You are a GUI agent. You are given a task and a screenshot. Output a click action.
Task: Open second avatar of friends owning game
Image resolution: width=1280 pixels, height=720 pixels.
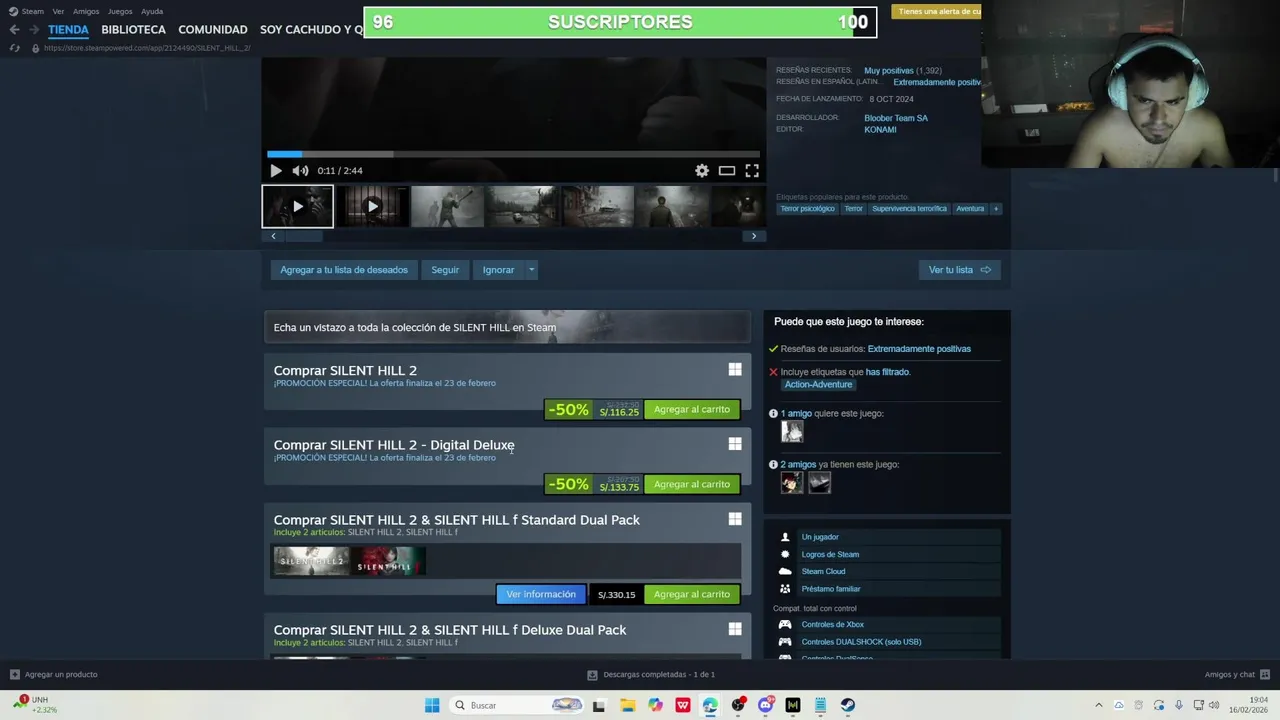tap(819, 482)
